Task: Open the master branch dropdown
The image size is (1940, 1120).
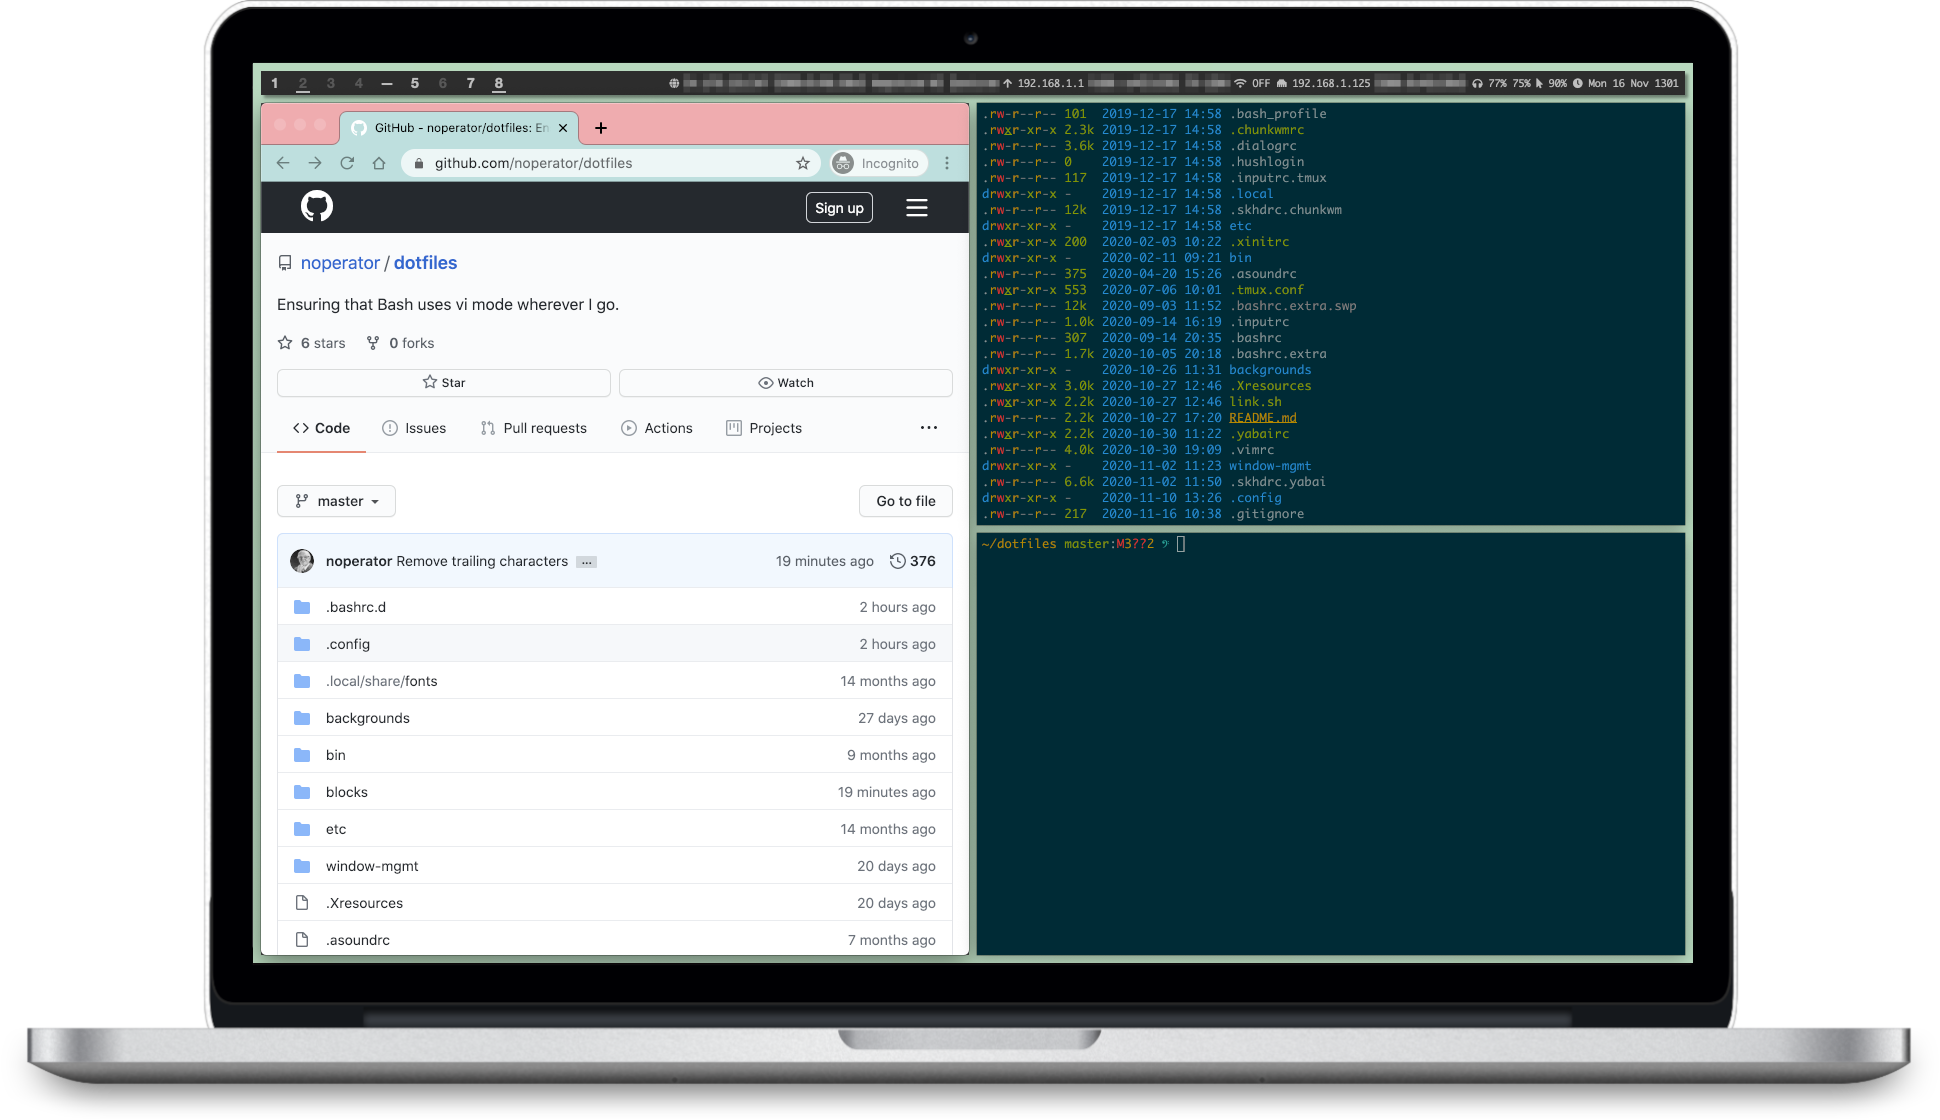Action: tap(336, 501)
